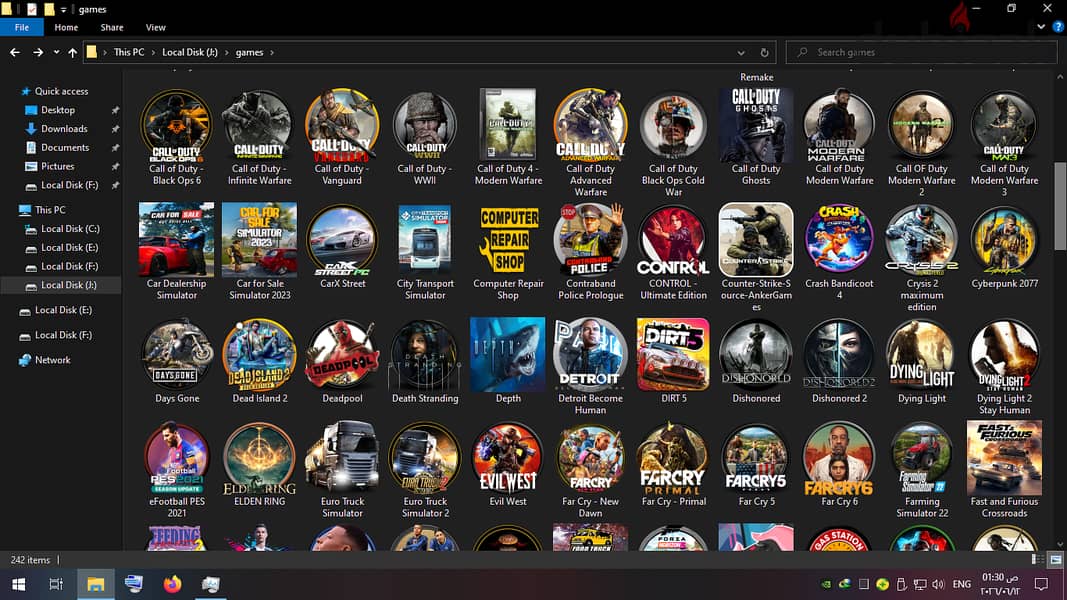The width and height of the screenshot is (1067, 600).
Task: Click the Call of Duty Ghosts icon
Action: click(756, 125)
